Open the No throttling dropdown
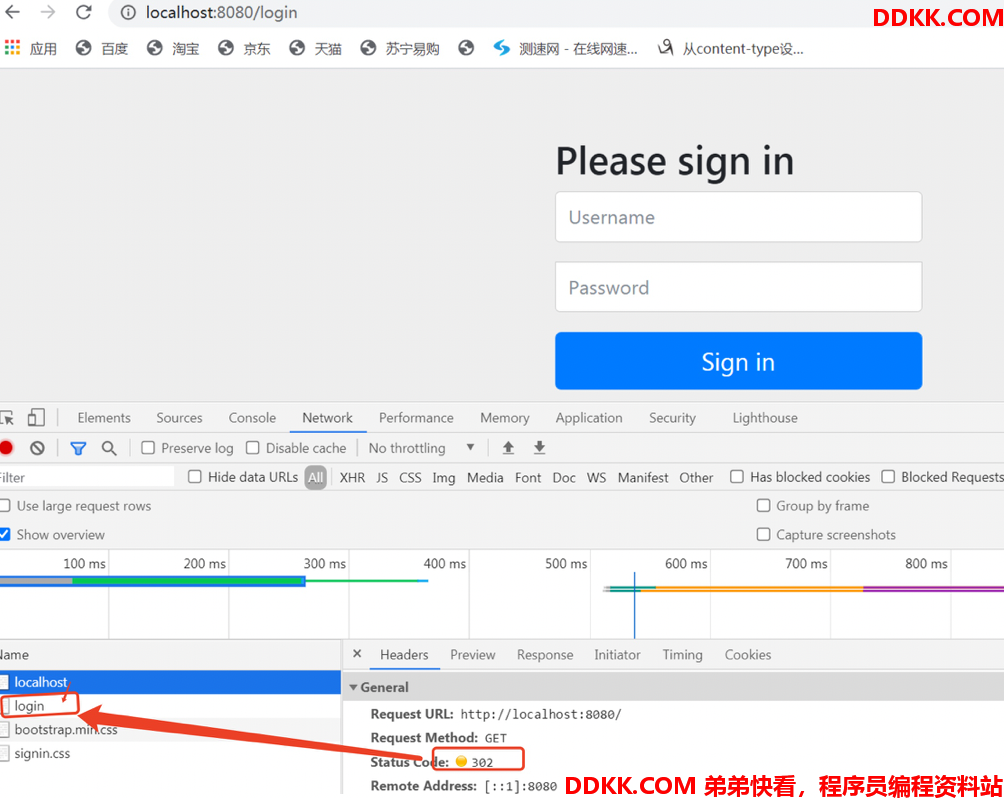 pyautogui.click(x=421, y=448)
